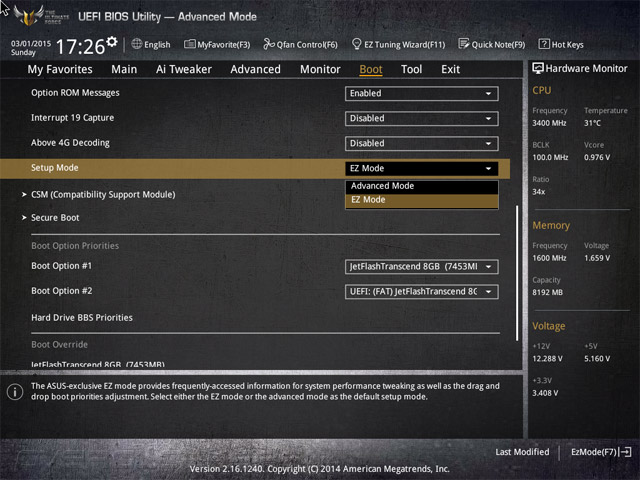Click CPU ratio value 34x
This screenshot has width=640, height=480.
tap(538, 191)
